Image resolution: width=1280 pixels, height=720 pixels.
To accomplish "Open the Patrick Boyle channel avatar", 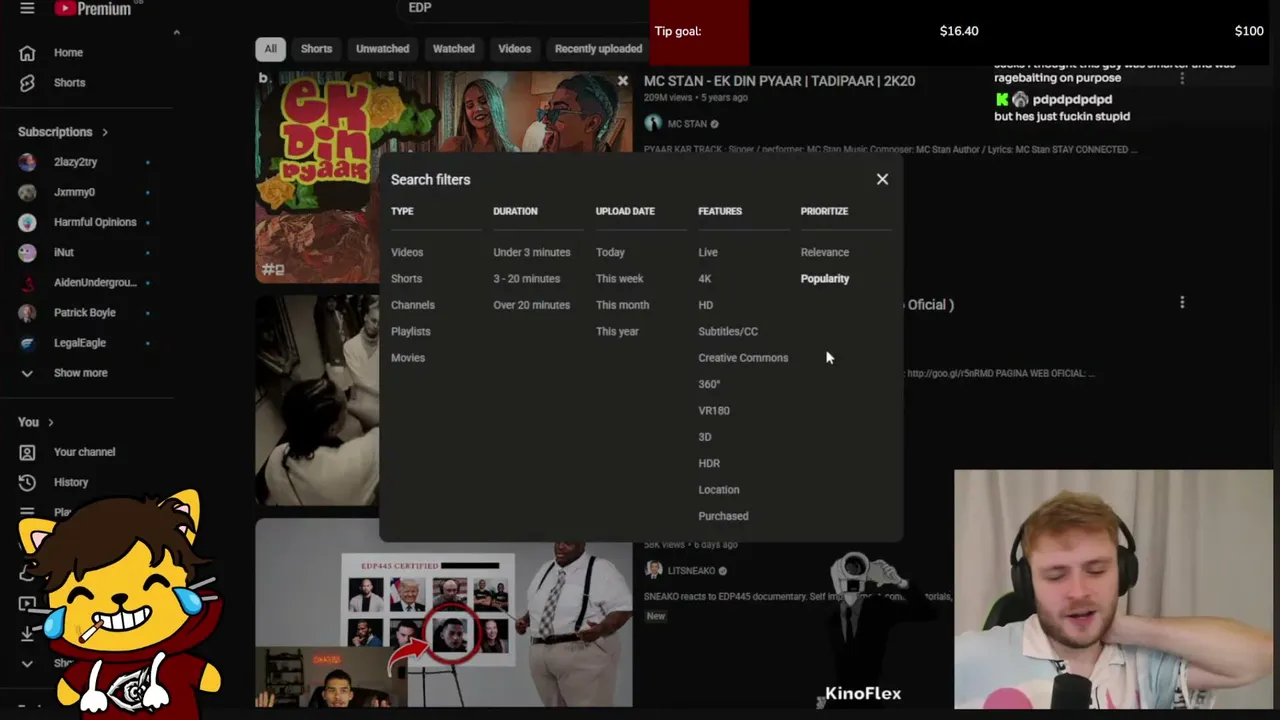I will click(x=27, y=312).
